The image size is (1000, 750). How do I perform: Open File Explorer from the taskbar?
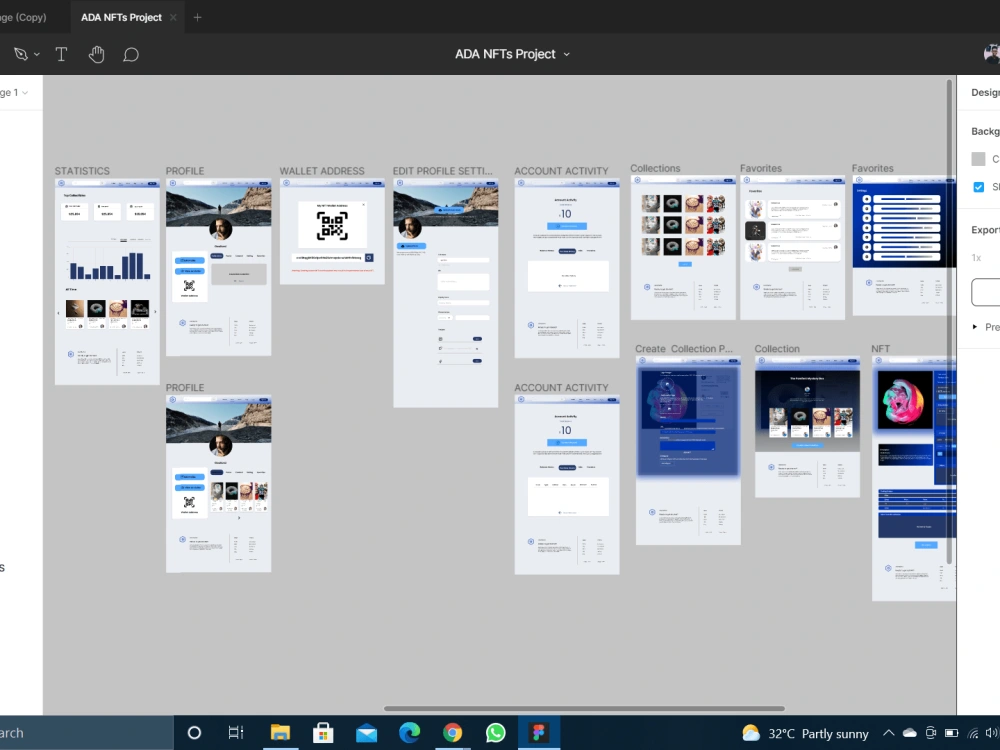coord(280,733)
